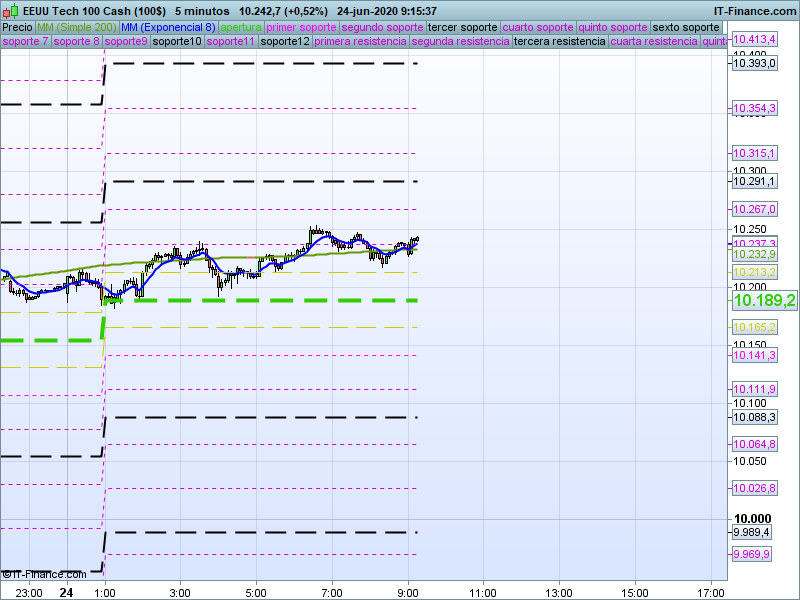Viewport: 800px width, 600px height.
Task: Select the tercera resistencia label
Action: coord(559,42)
